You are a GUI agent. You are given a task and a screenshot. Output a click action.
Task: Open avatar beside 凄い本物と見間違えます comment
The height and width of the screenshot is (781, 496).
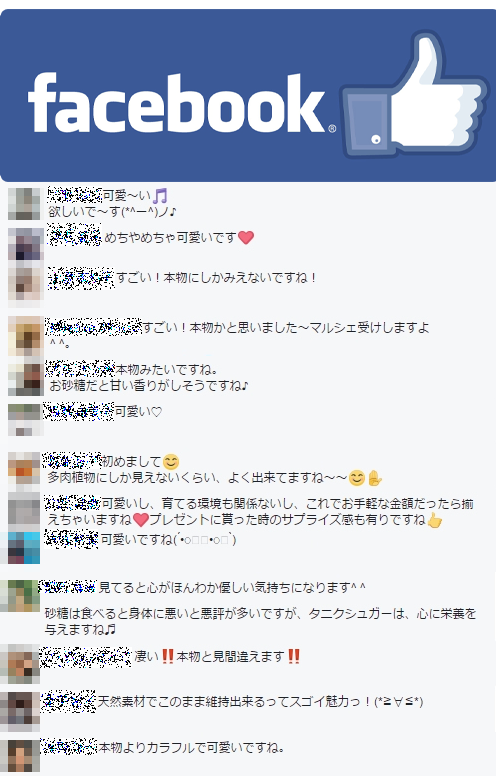pyautogui.click(x=20, y=664)
